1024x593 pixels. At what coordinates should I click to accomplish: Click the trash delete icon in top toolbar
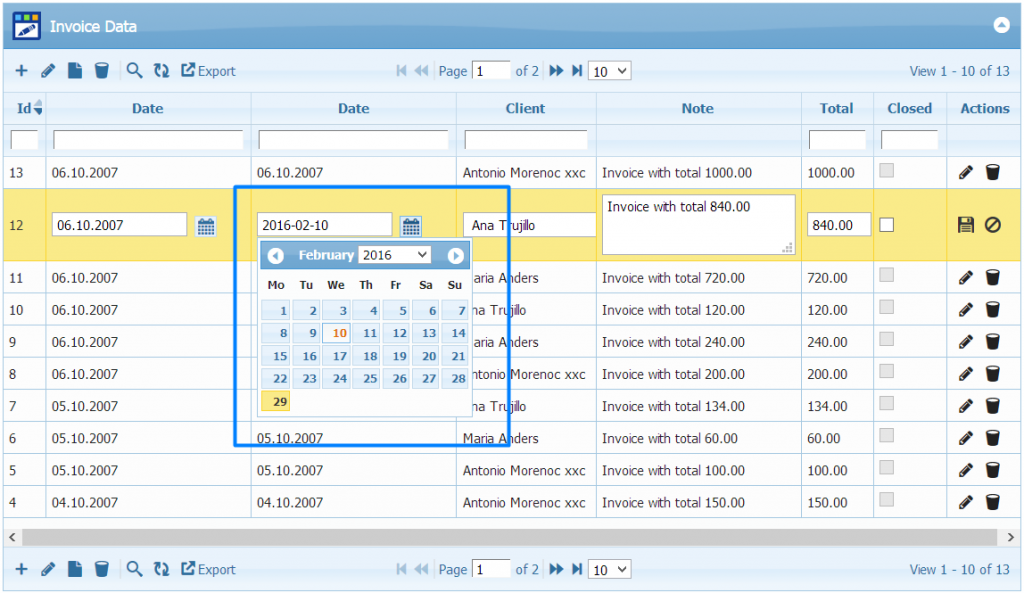tap(101, 71)
